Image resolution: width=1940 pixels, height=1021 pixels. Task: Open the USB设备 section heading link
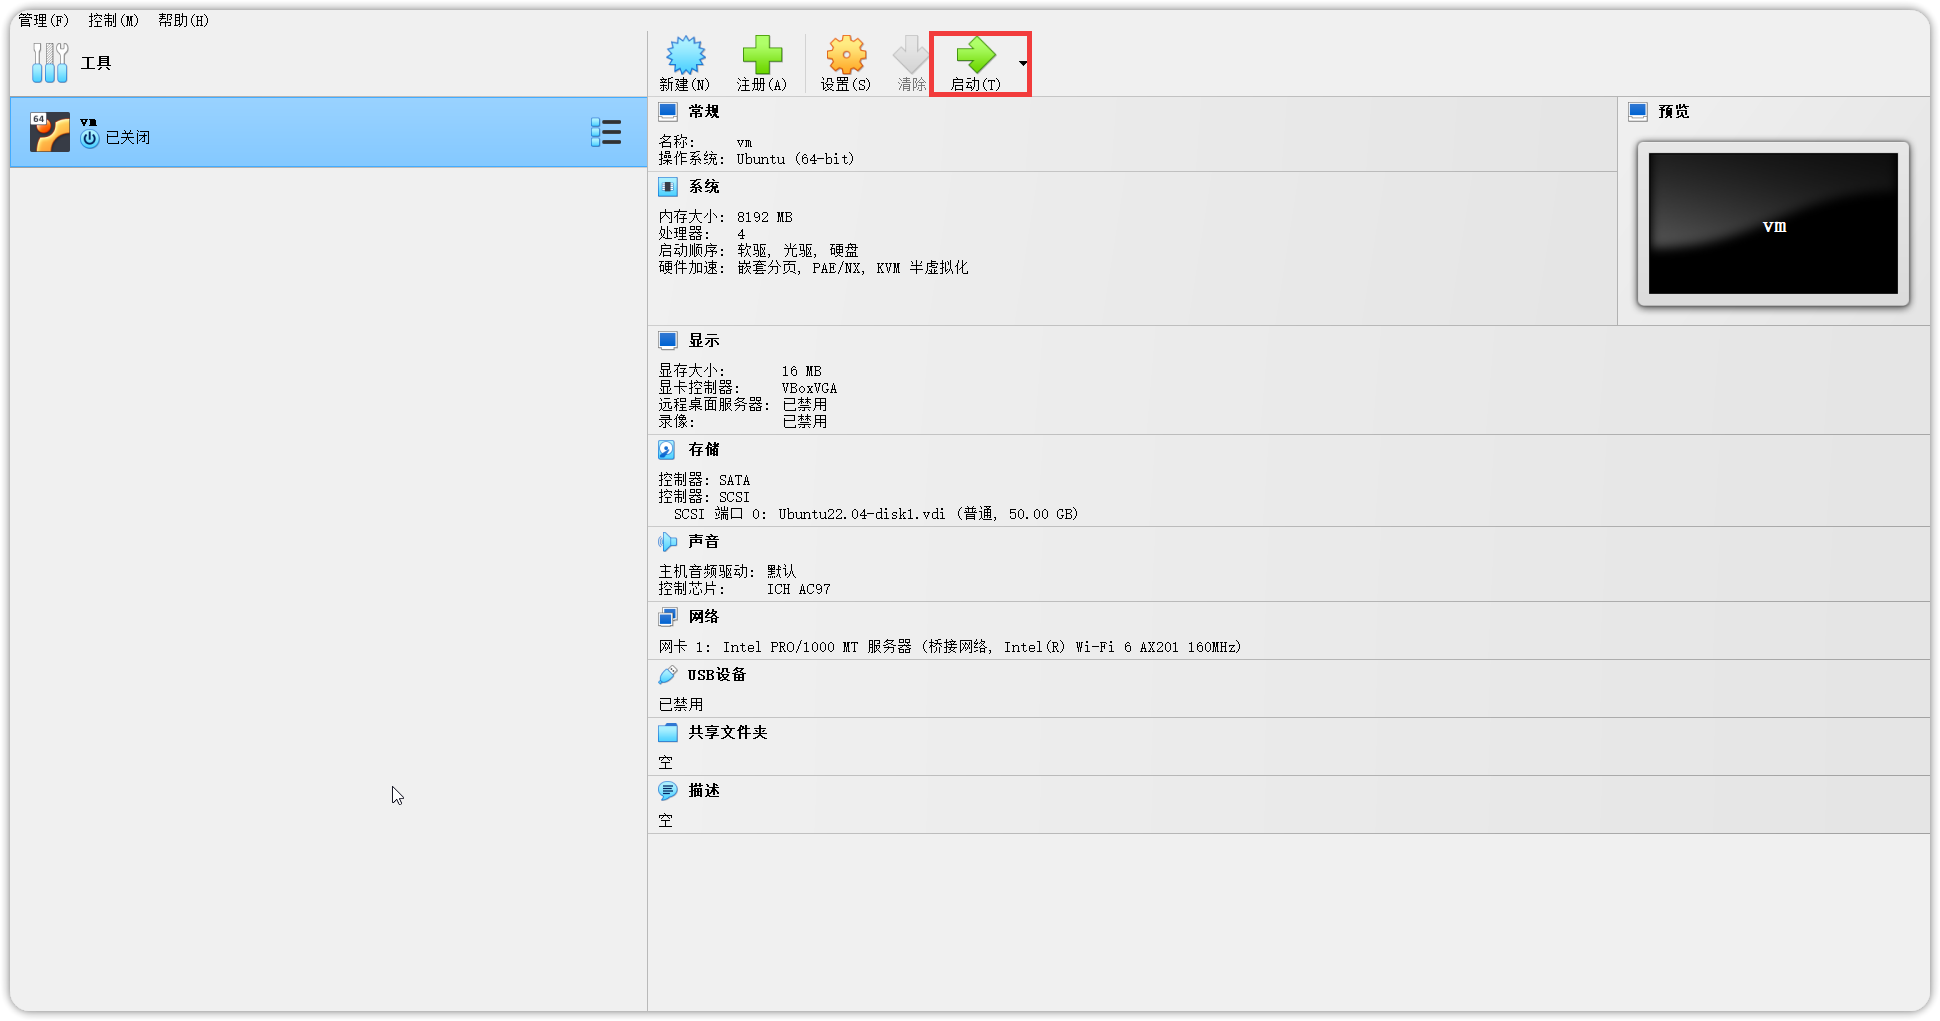[x=717, y=674]
